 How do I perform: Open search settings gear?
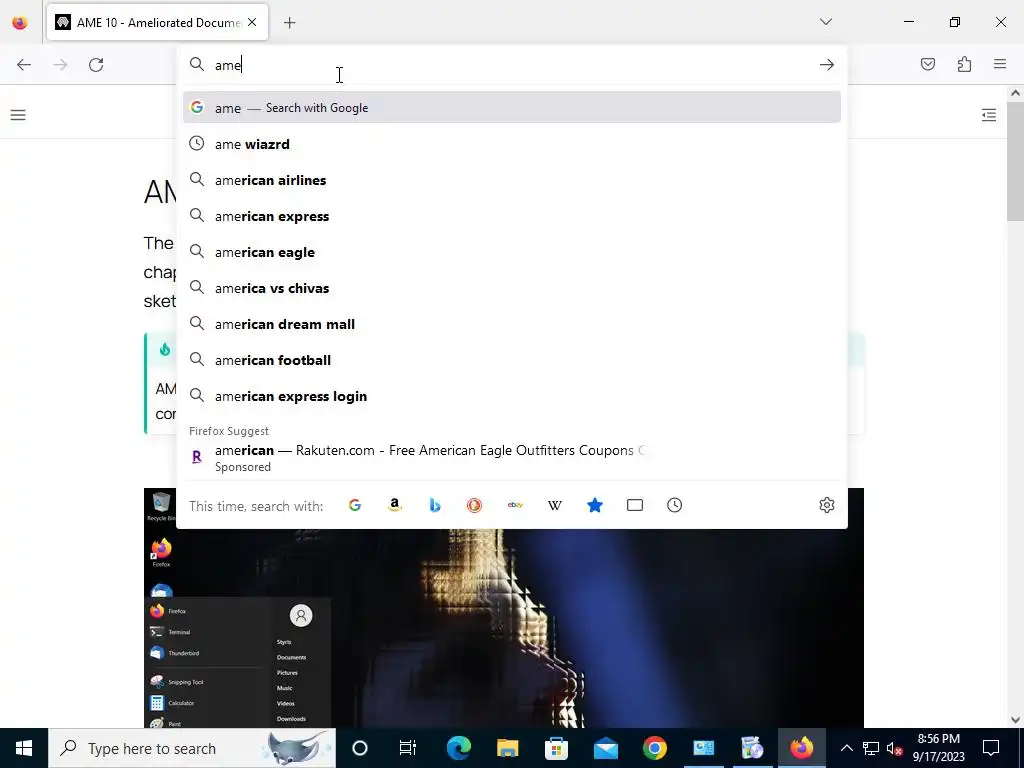click(827, 505)
